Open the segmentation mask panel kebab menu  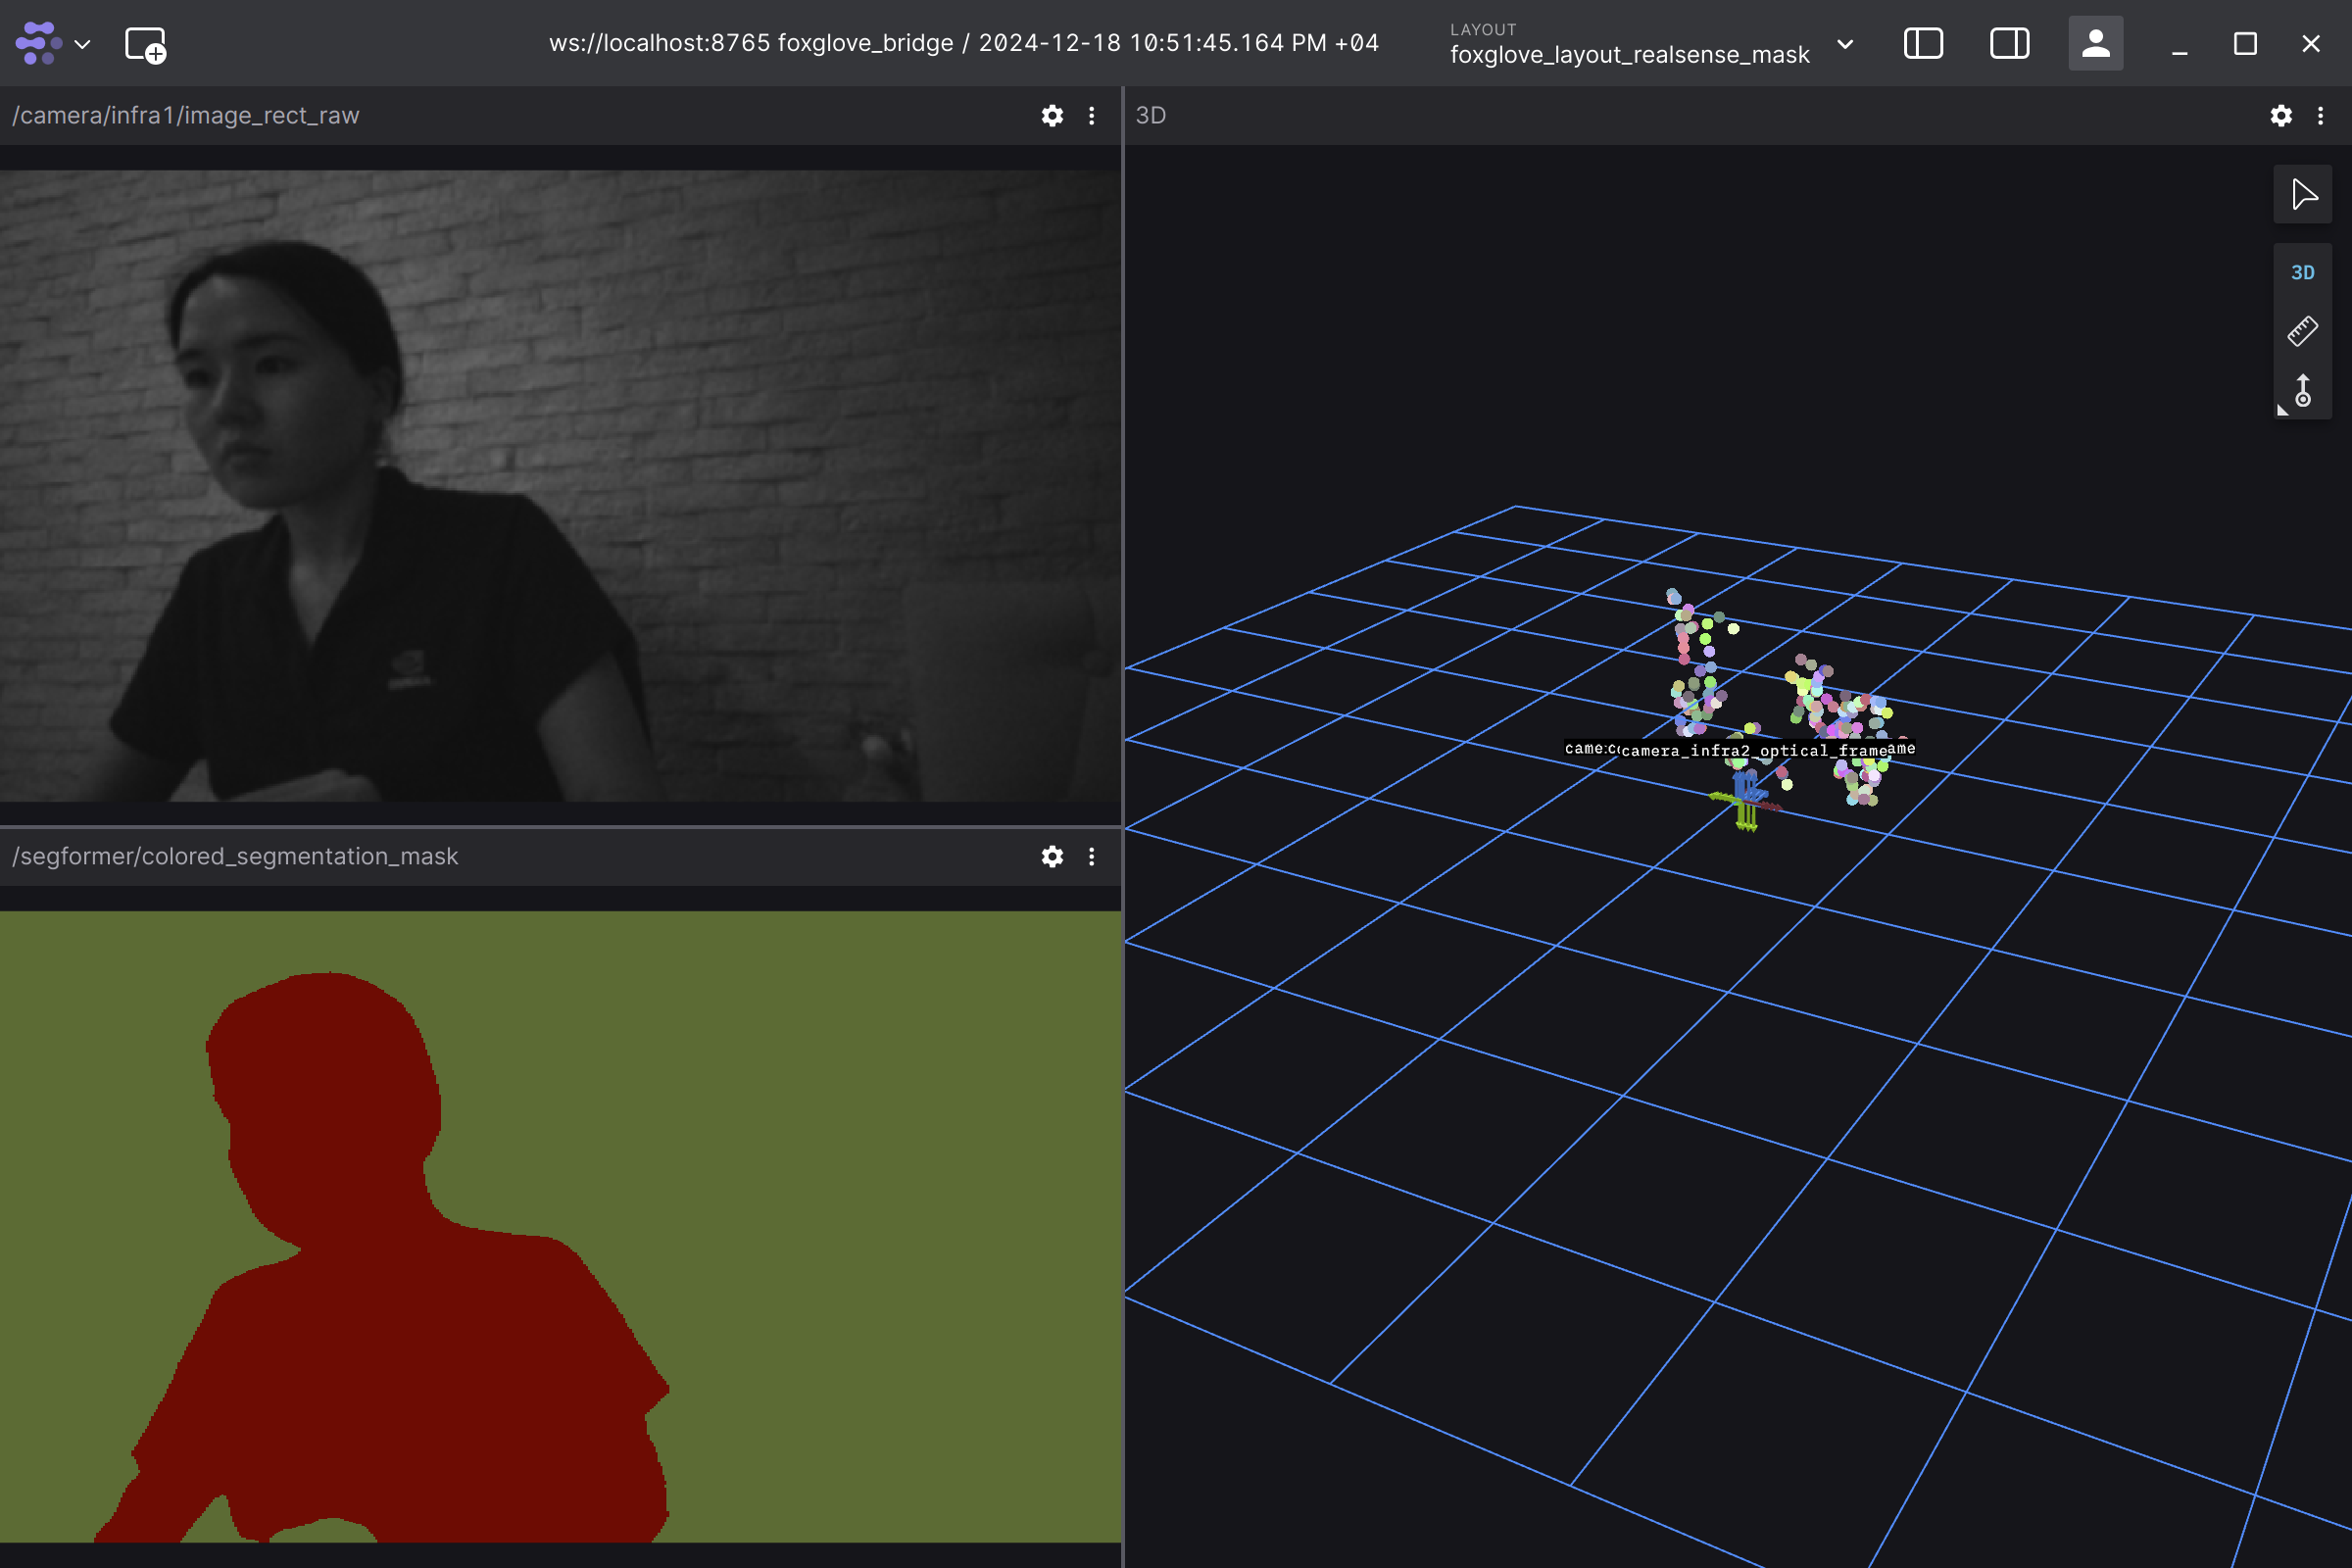(x=1091, y=856)
